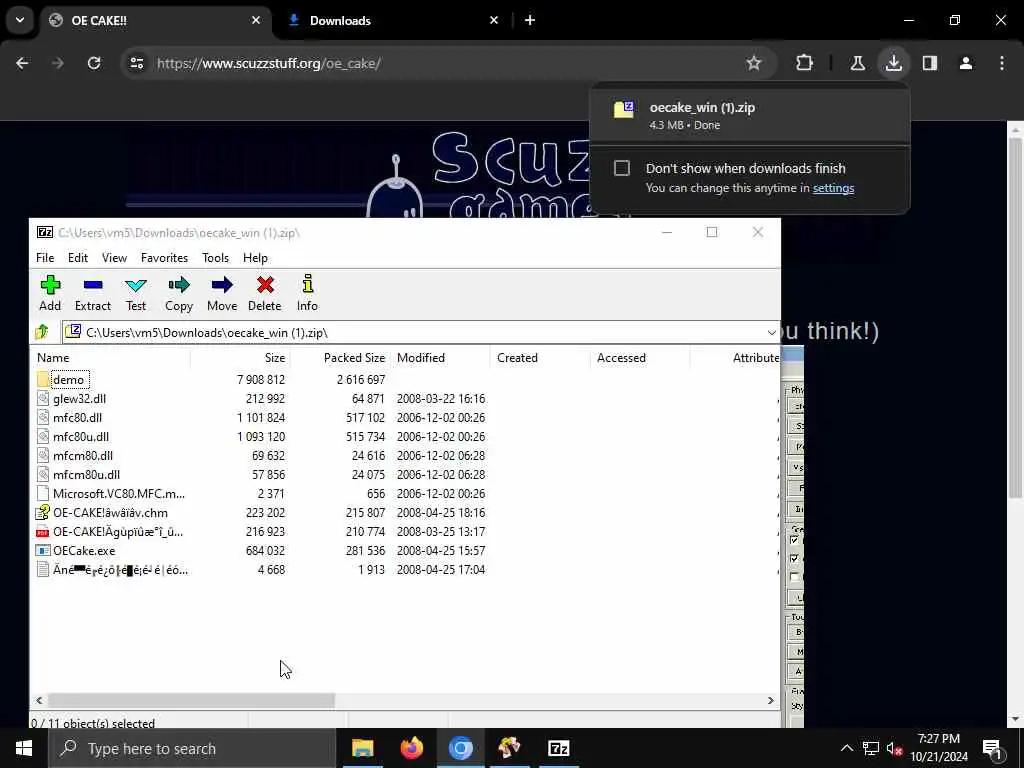The image size is (1024, 768).
Task: Open the Tools menu
Action: [216, 258]
